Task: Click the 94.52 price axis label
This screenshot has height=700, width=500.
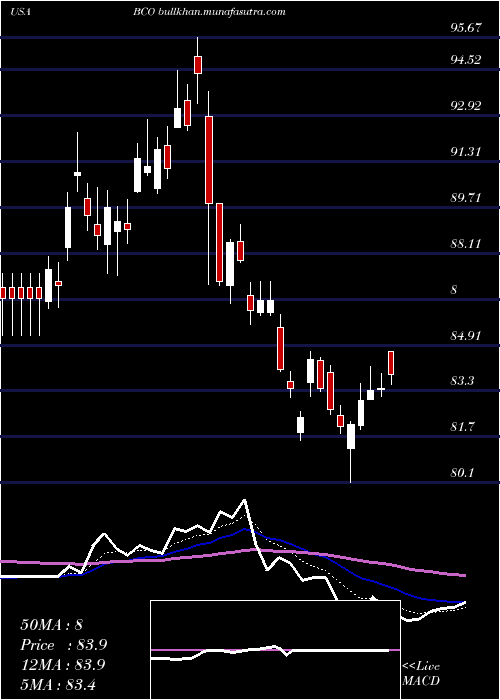Action: (466, 59)
